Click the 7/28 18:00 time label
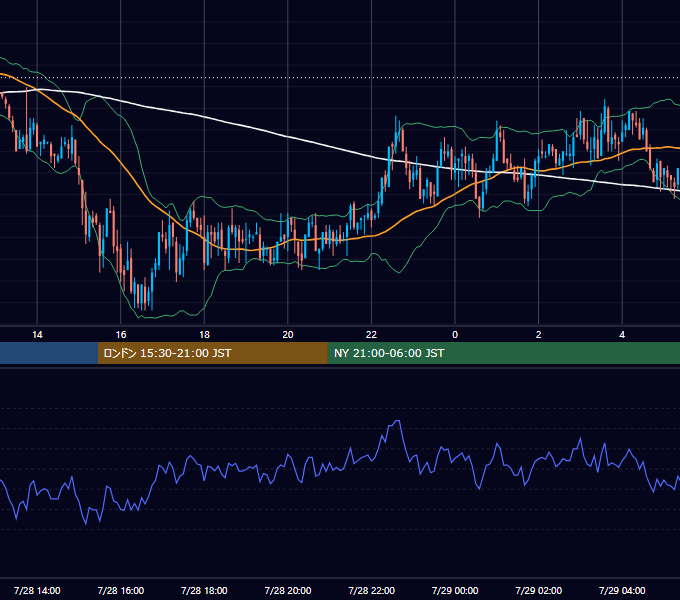This screenshot has height=600, width=680. (204, 590)
